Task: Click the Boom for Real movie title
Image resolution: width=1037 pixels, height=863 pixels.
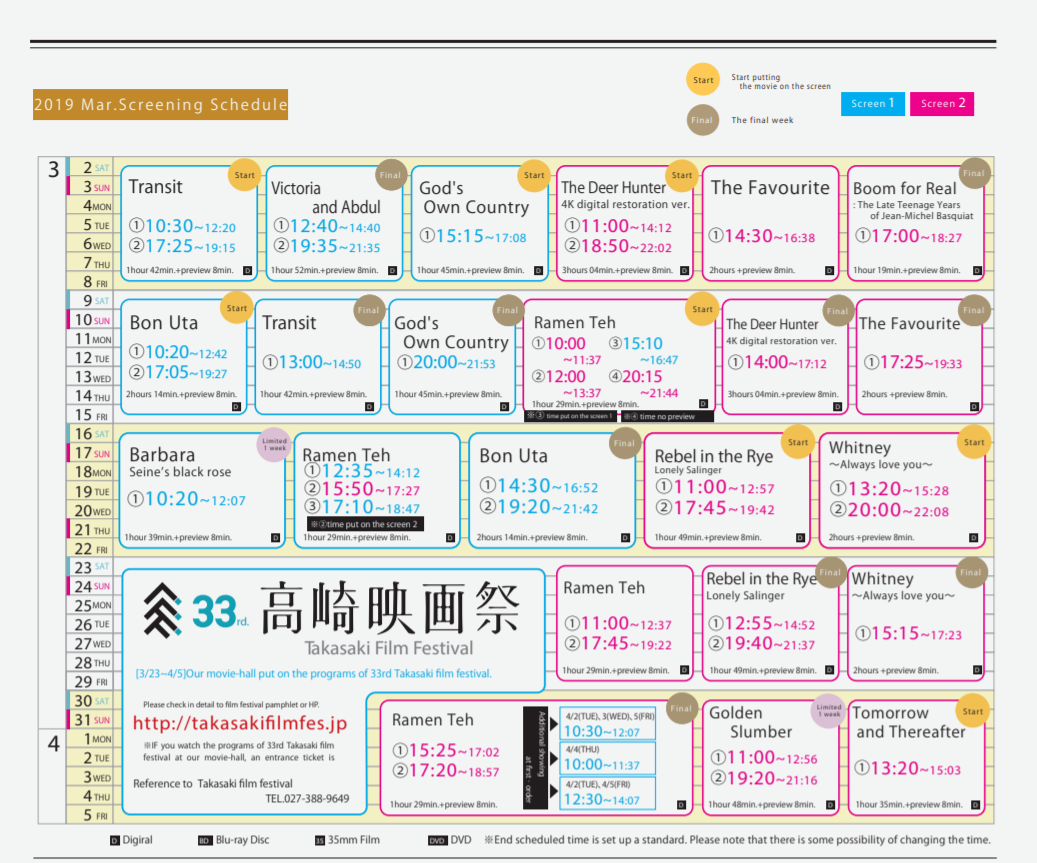Action: tap(905, 188)
